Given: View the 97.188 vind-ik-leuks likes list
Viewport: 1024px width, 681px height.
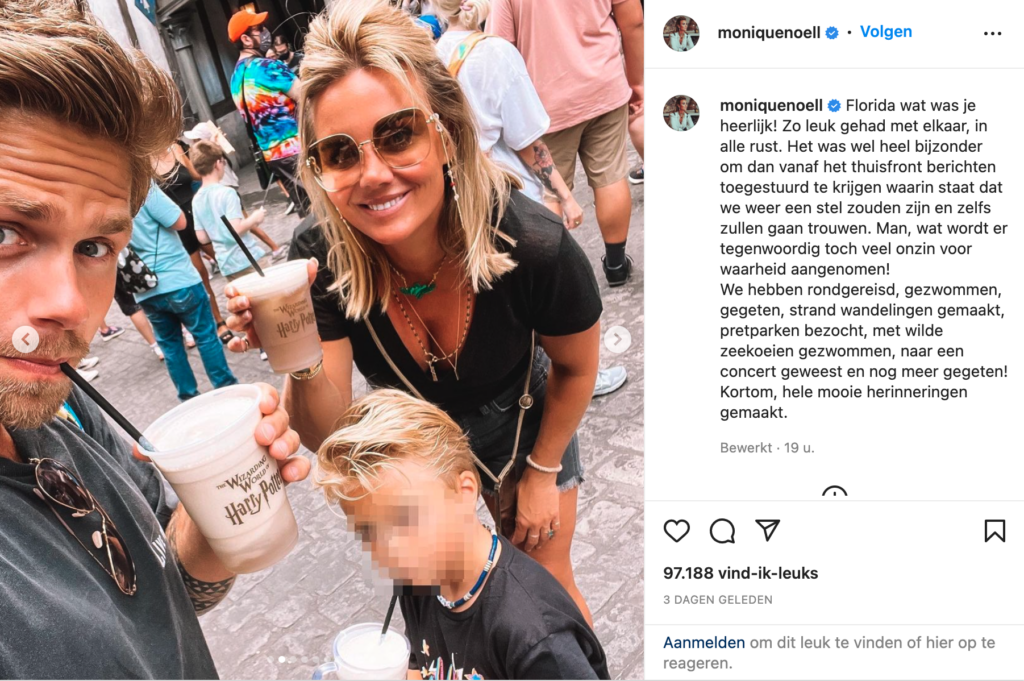Looking at the screenshot, I should pos(741,573).
